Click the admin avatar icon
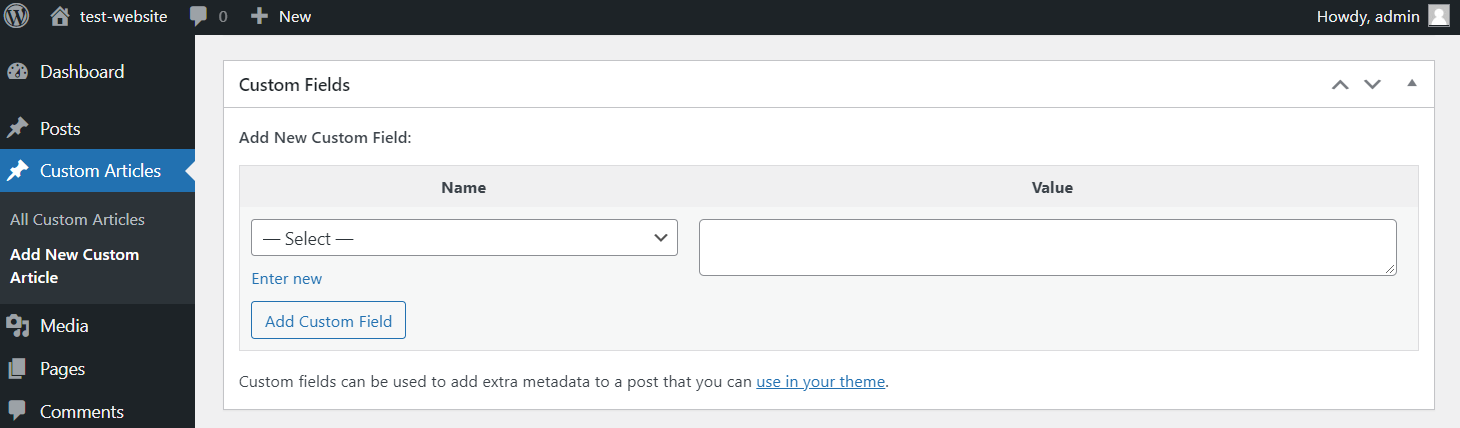The image size is (1460, 428). click(1438, 16)
